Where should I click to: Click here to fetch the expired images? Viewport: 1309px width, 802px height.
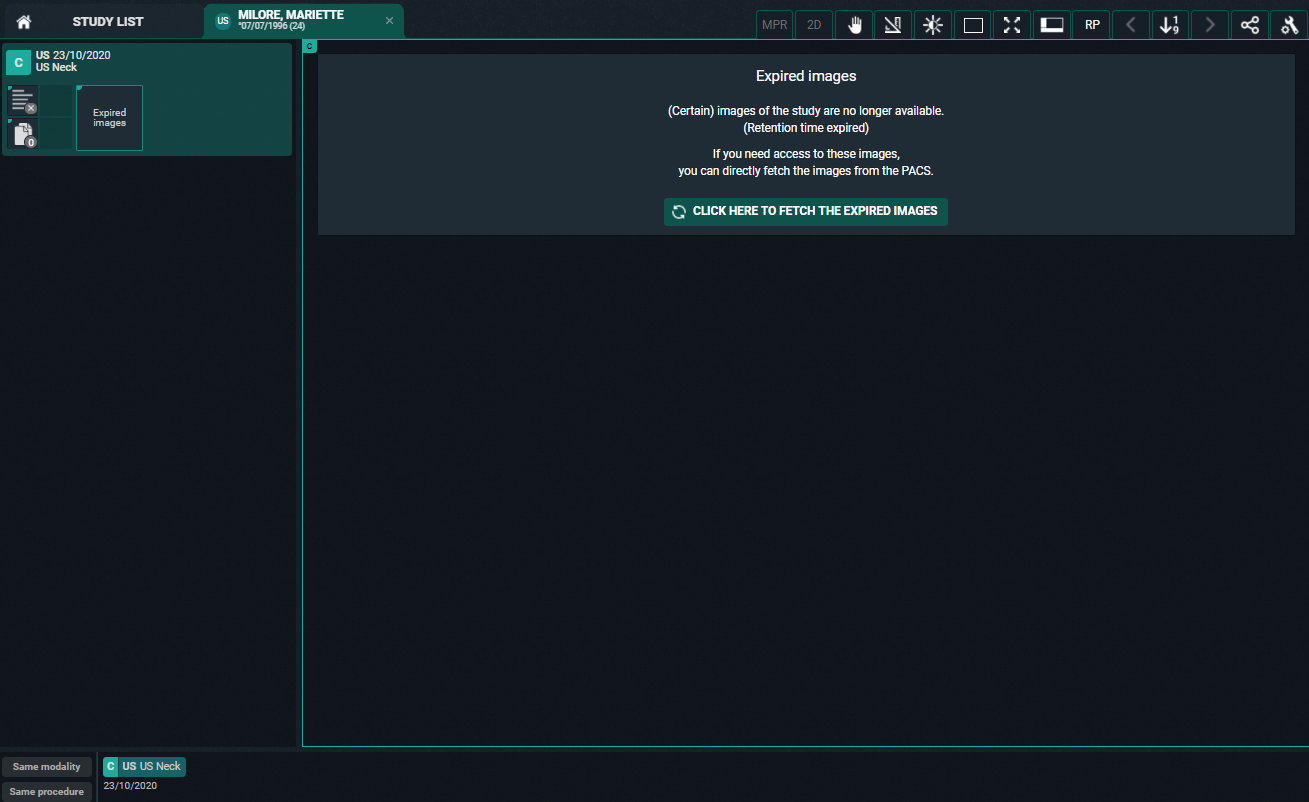click(806, 211)
